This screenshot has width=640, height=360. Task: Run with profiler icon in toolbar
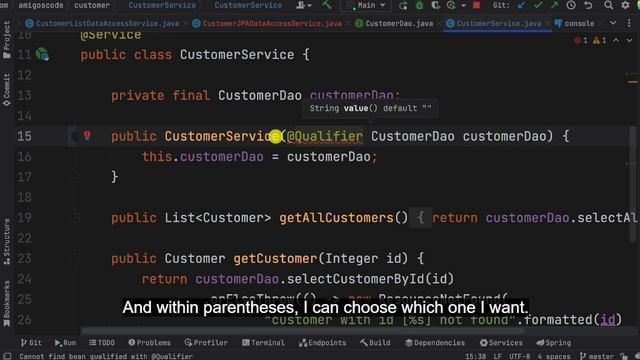[451, 5]
